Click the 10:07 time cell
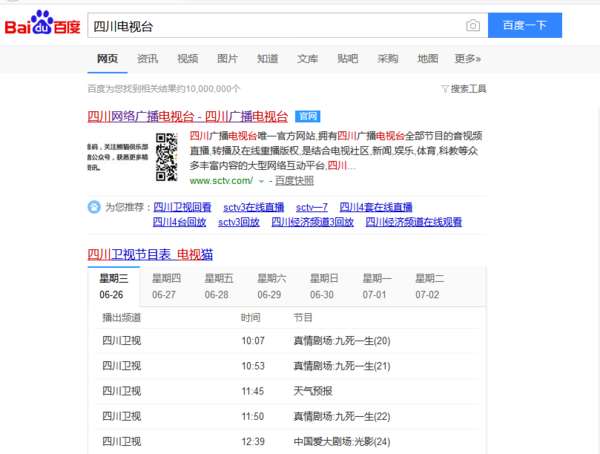 tap(253, 341)
